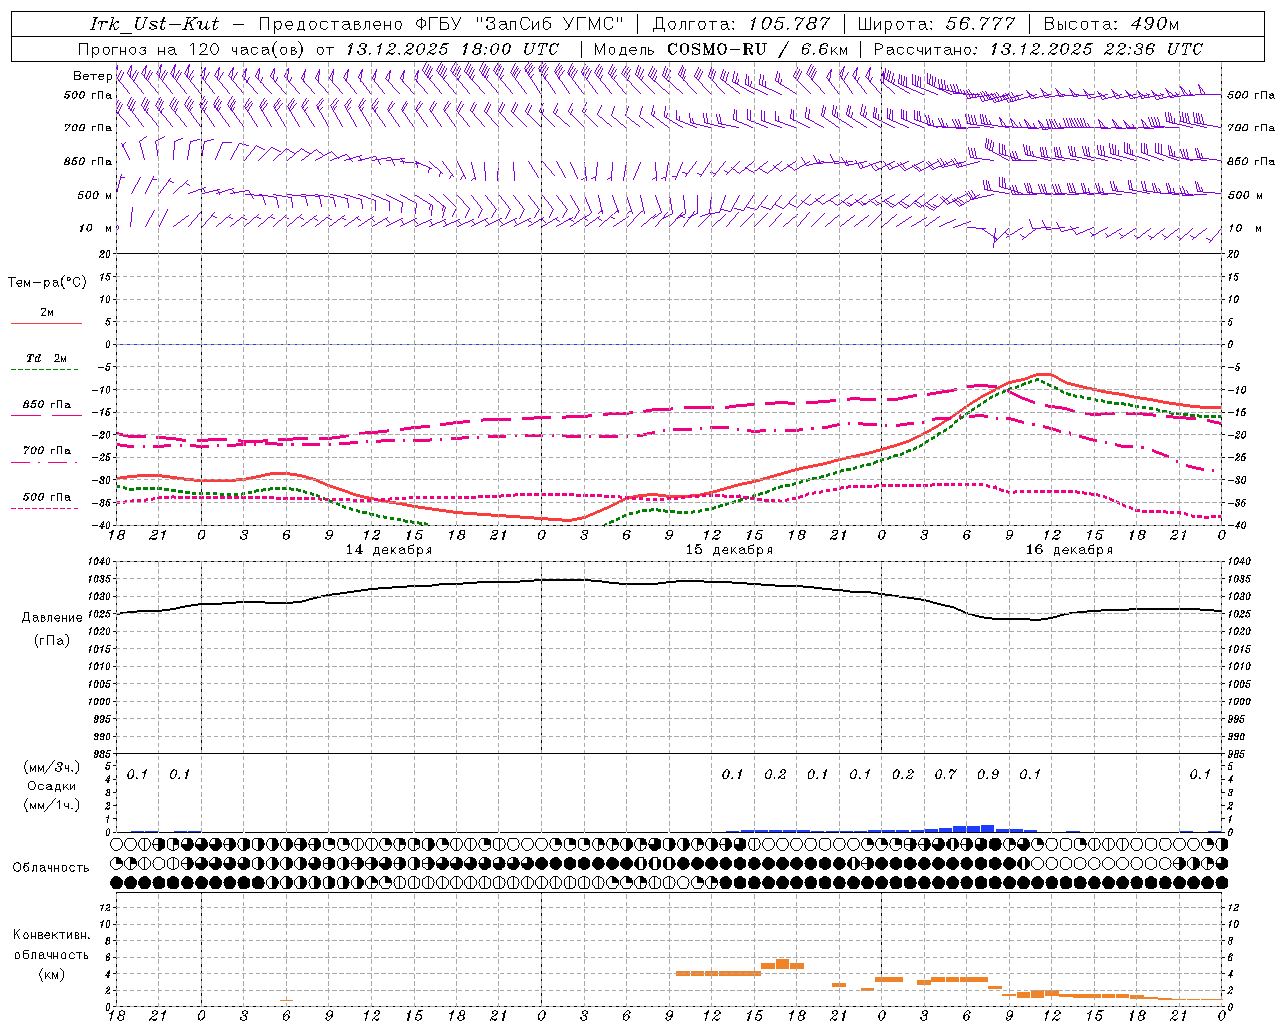Select the (мм/3ч.) precipitation unit label

[51, 767]
